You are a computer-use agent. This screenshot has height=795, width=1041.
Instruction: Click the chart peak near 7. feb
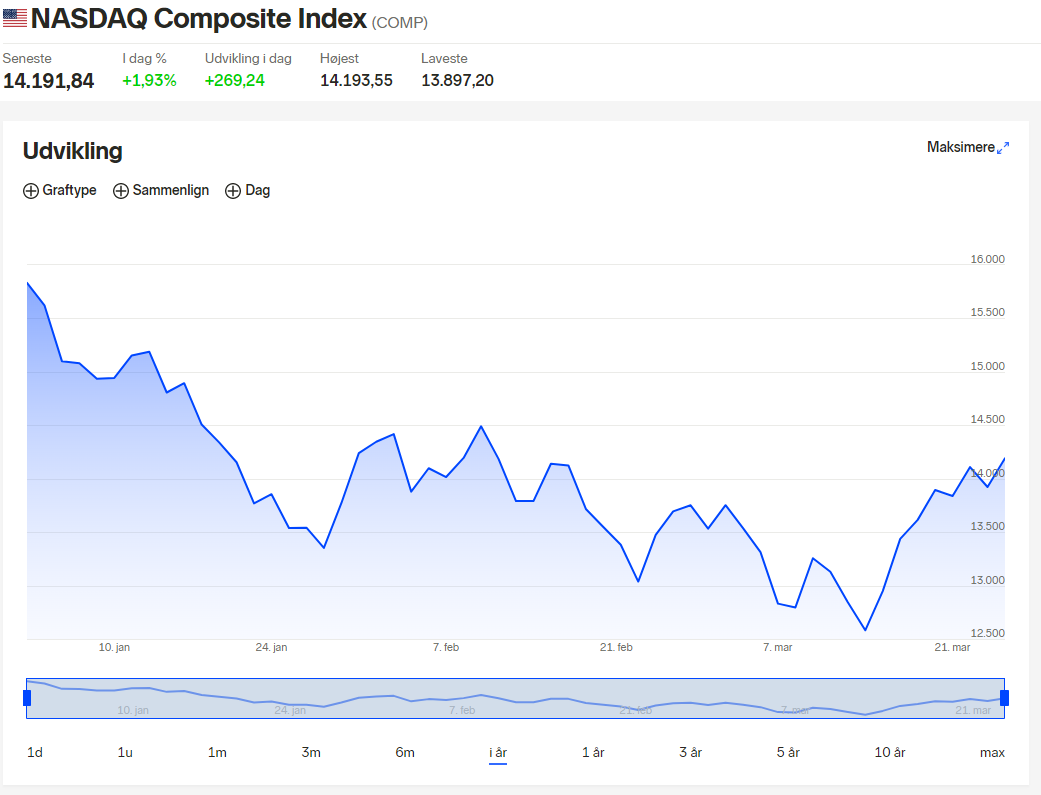(x=481, y=426)
